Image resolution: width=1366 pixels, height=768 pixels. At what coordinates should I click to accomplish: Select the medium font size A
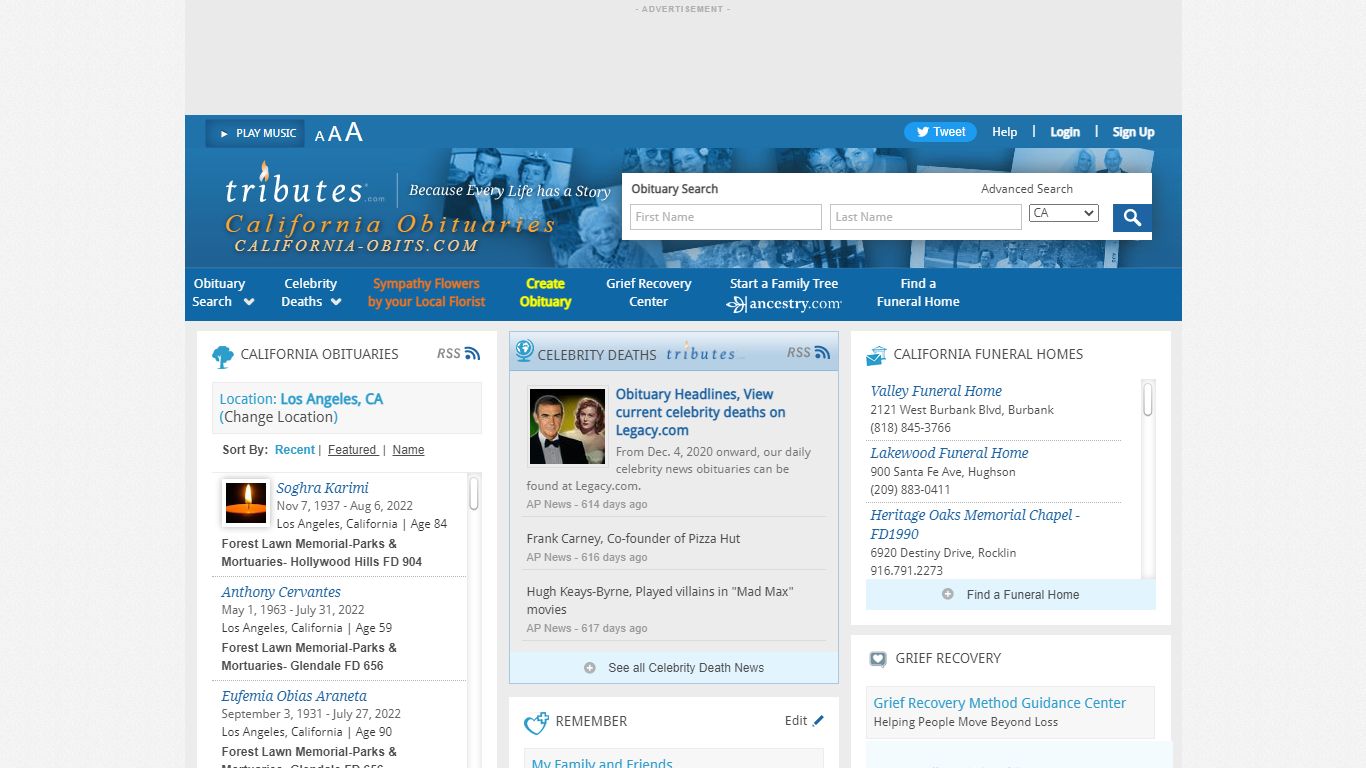pos(335,134)
